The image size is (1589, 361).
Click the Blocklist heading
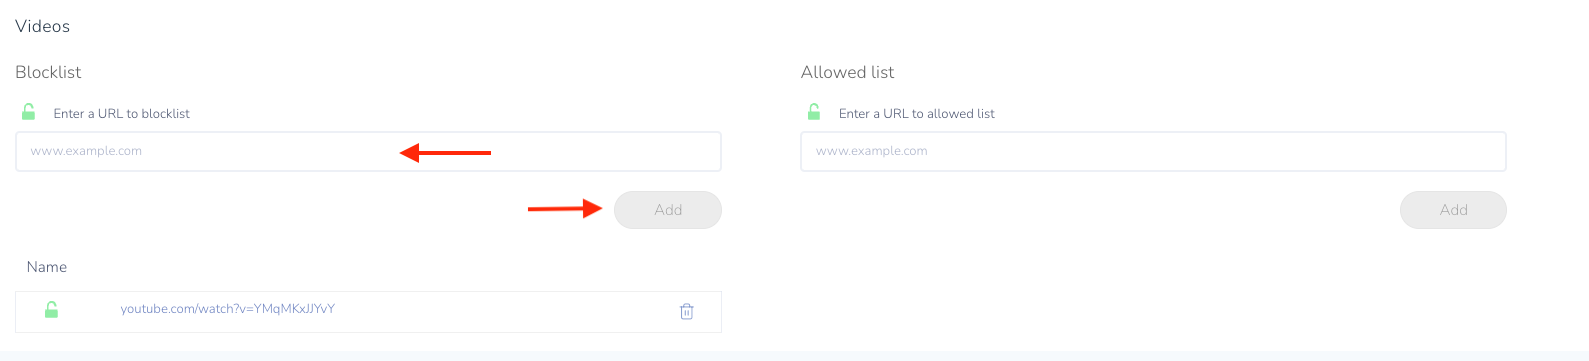click(x=48, y=72)
